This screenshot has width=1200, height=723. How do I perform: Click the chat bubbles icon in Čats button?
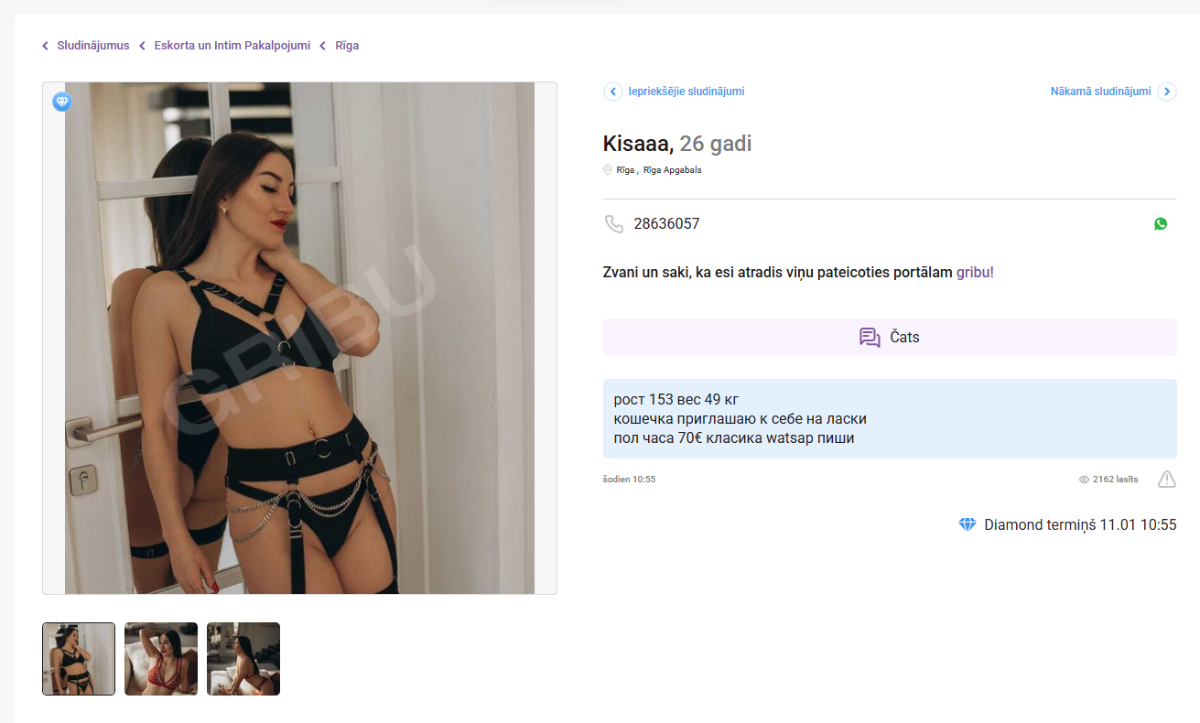870,337
